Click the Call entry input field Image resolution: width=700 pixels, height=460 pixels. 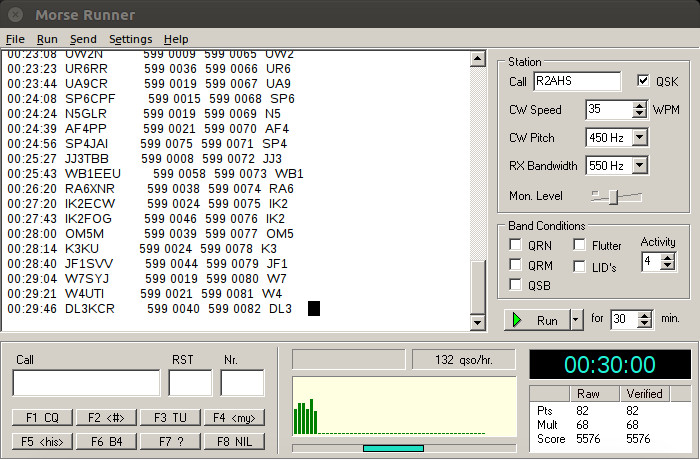coord(86,383)
